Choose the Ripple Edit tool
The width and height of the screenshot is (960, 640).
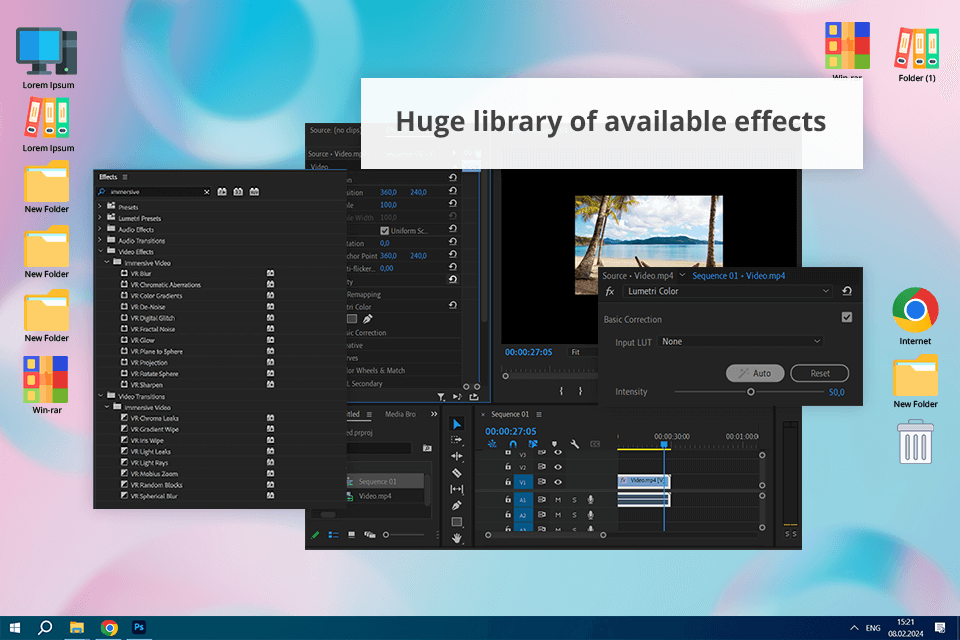coord(457,456)
